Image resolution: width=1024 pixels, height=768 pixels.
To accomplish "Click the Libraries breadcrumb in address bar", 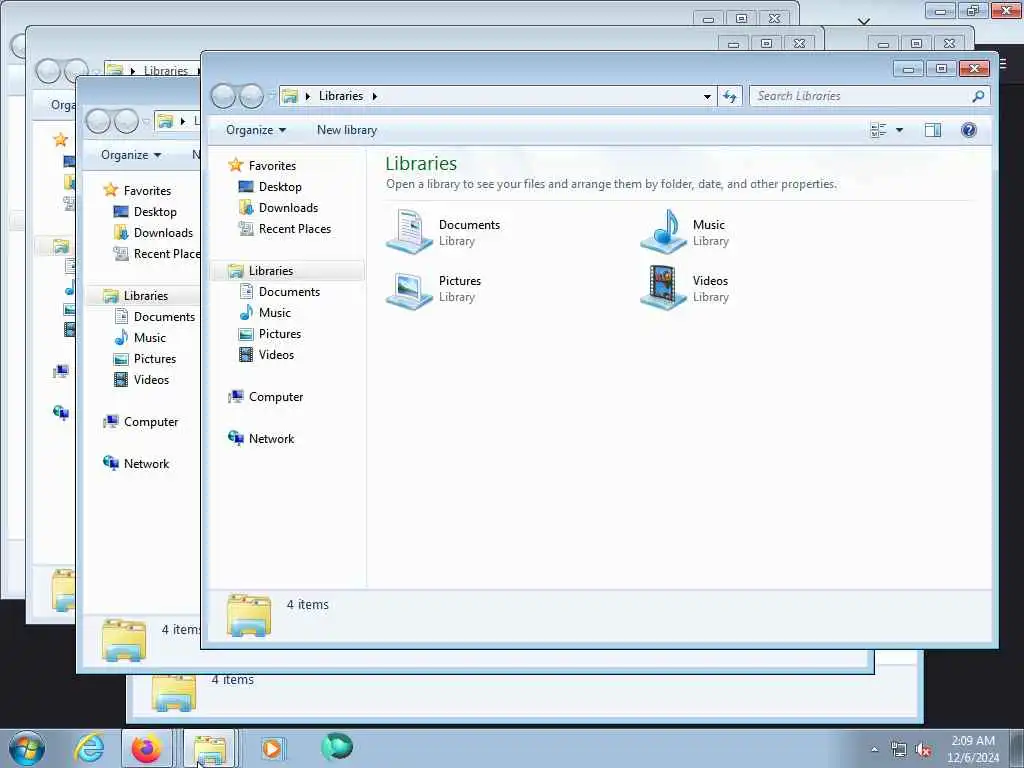I will click(x=341, y=96).
